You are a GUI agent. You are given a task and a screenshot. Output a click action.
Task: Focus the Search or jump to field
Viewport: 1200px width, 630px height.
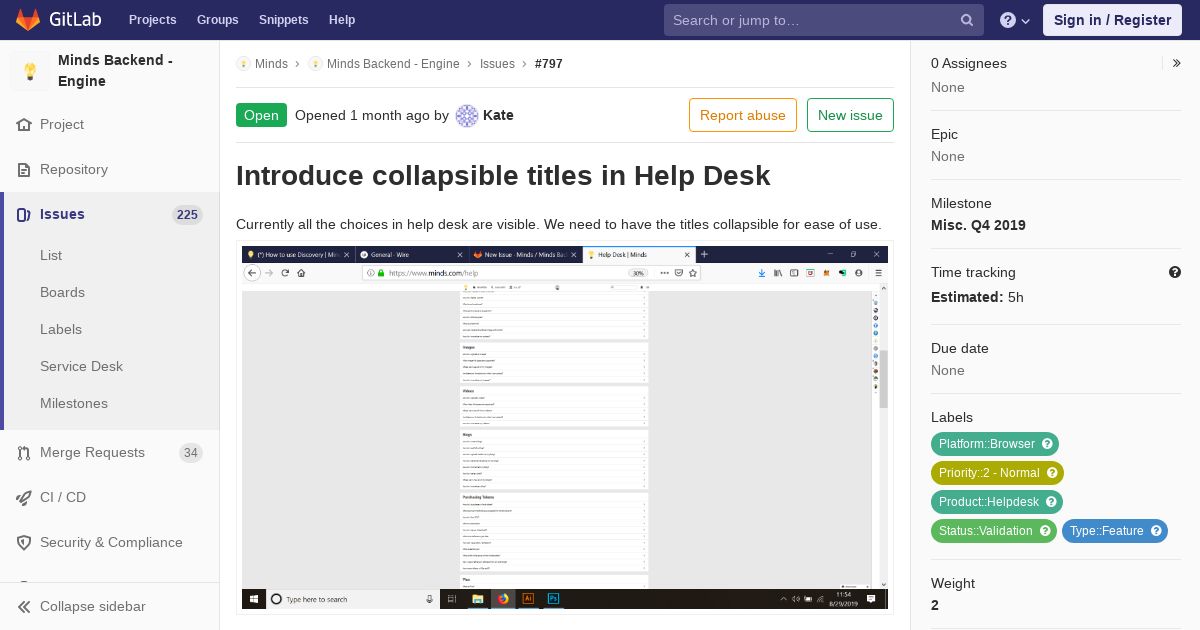click(x=824, y=20)
